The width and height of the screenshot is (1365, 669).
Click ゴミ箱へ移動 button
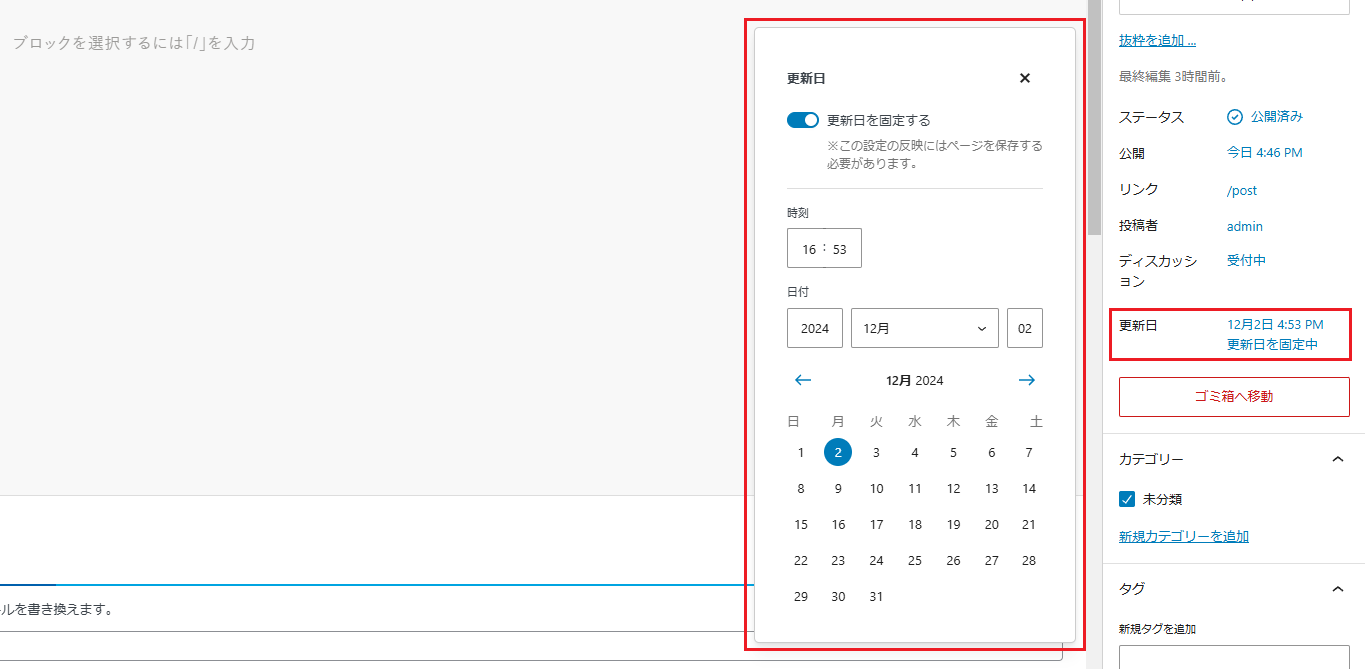click(x=1234, y=396)
